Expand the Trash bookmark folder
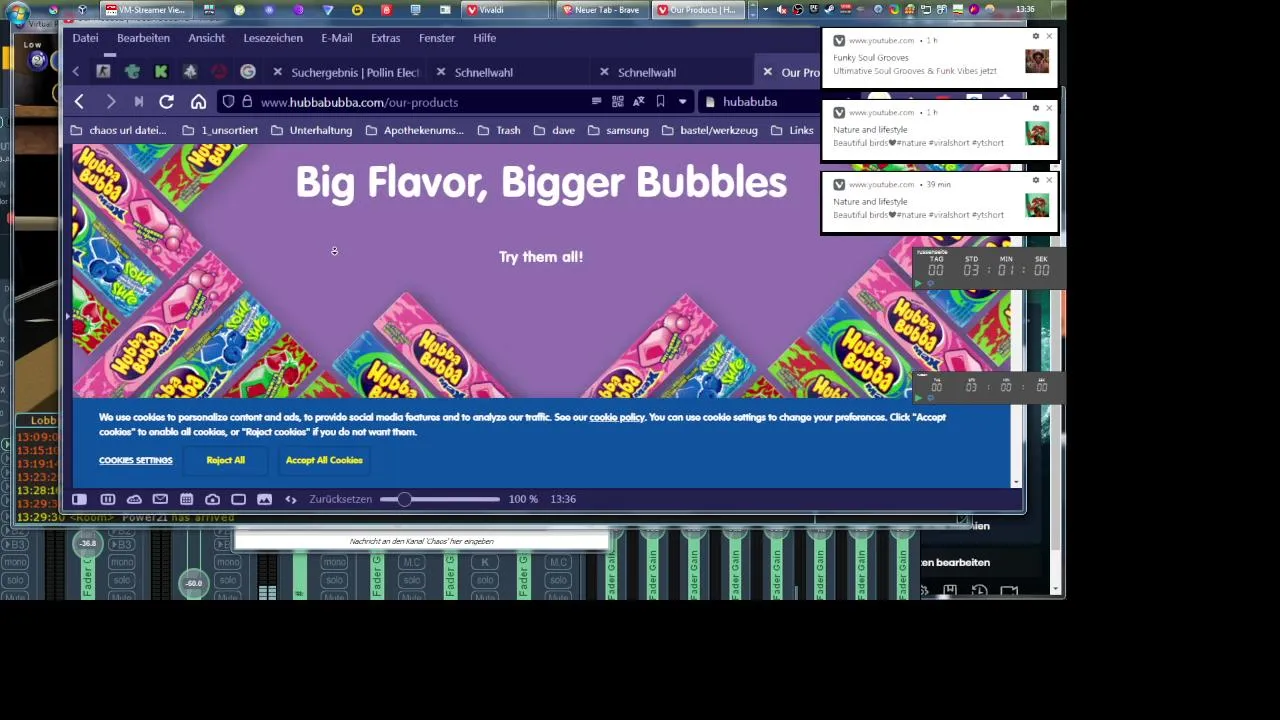The image size is (1280, 720). point(499,130)
